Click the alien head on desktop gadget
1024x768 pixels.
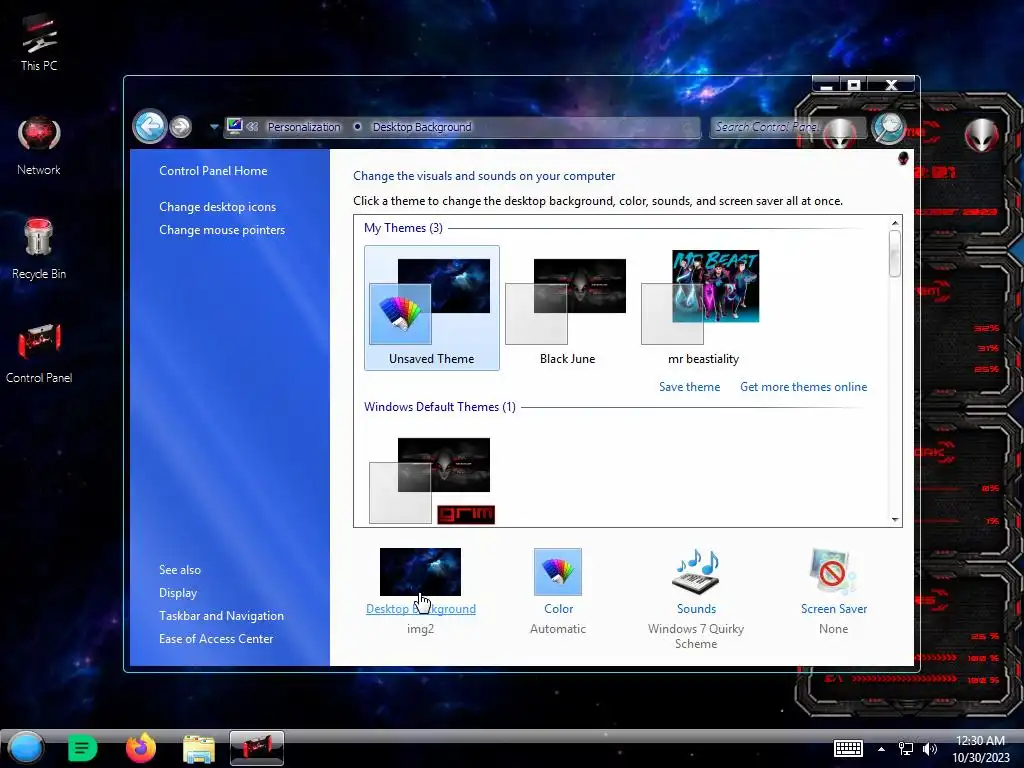[982, 135]
